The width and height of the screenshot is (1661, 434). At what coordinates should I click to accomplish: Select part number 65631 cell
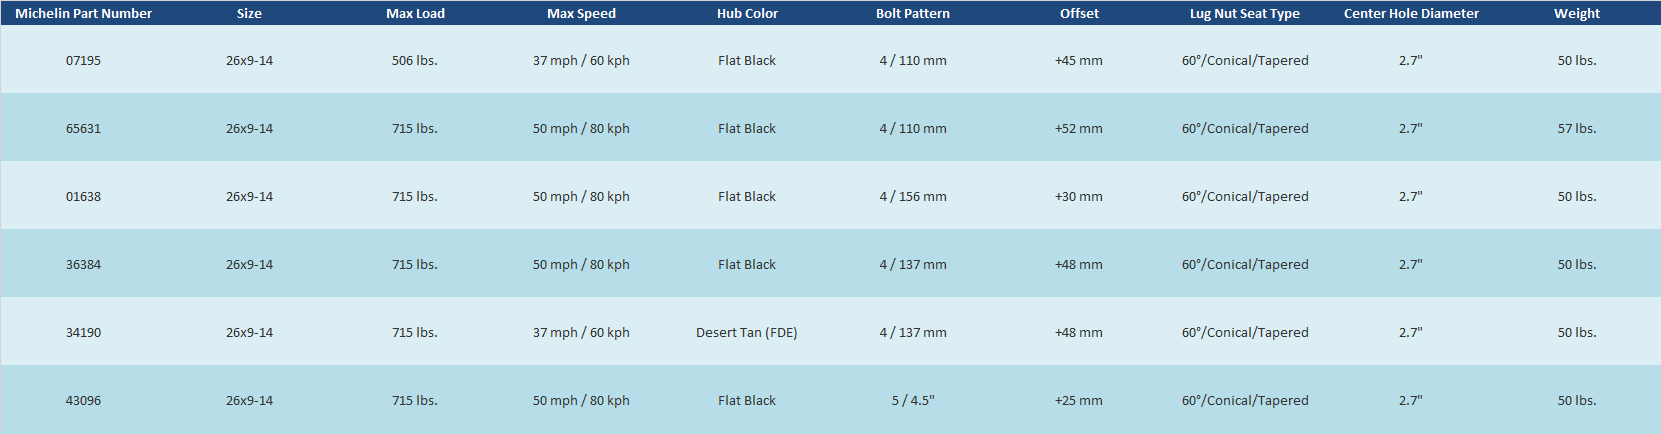click(84, 128)
